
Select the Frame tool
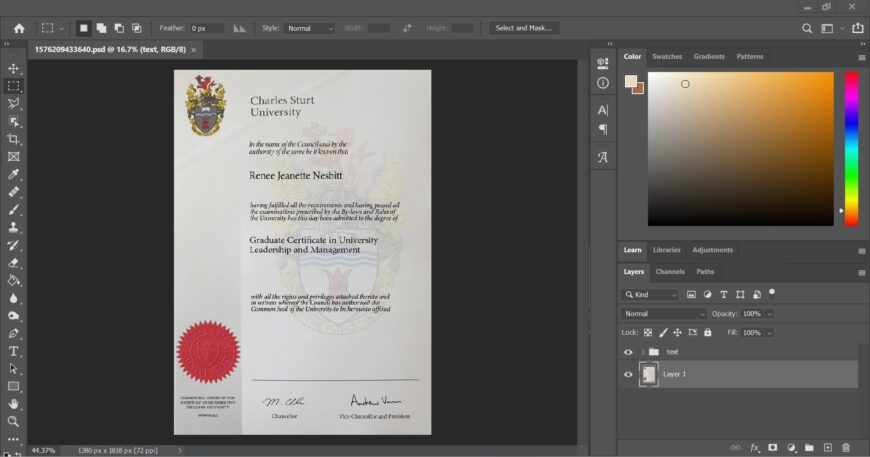(x=13, y=157)
